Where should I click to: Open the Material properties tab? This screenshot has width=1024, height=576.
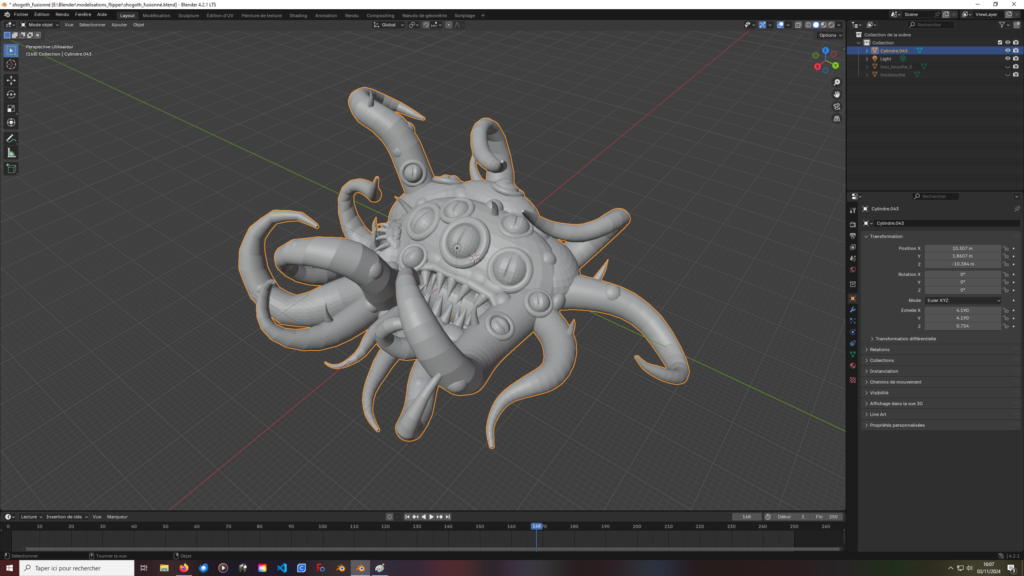[x=853, y=366]
